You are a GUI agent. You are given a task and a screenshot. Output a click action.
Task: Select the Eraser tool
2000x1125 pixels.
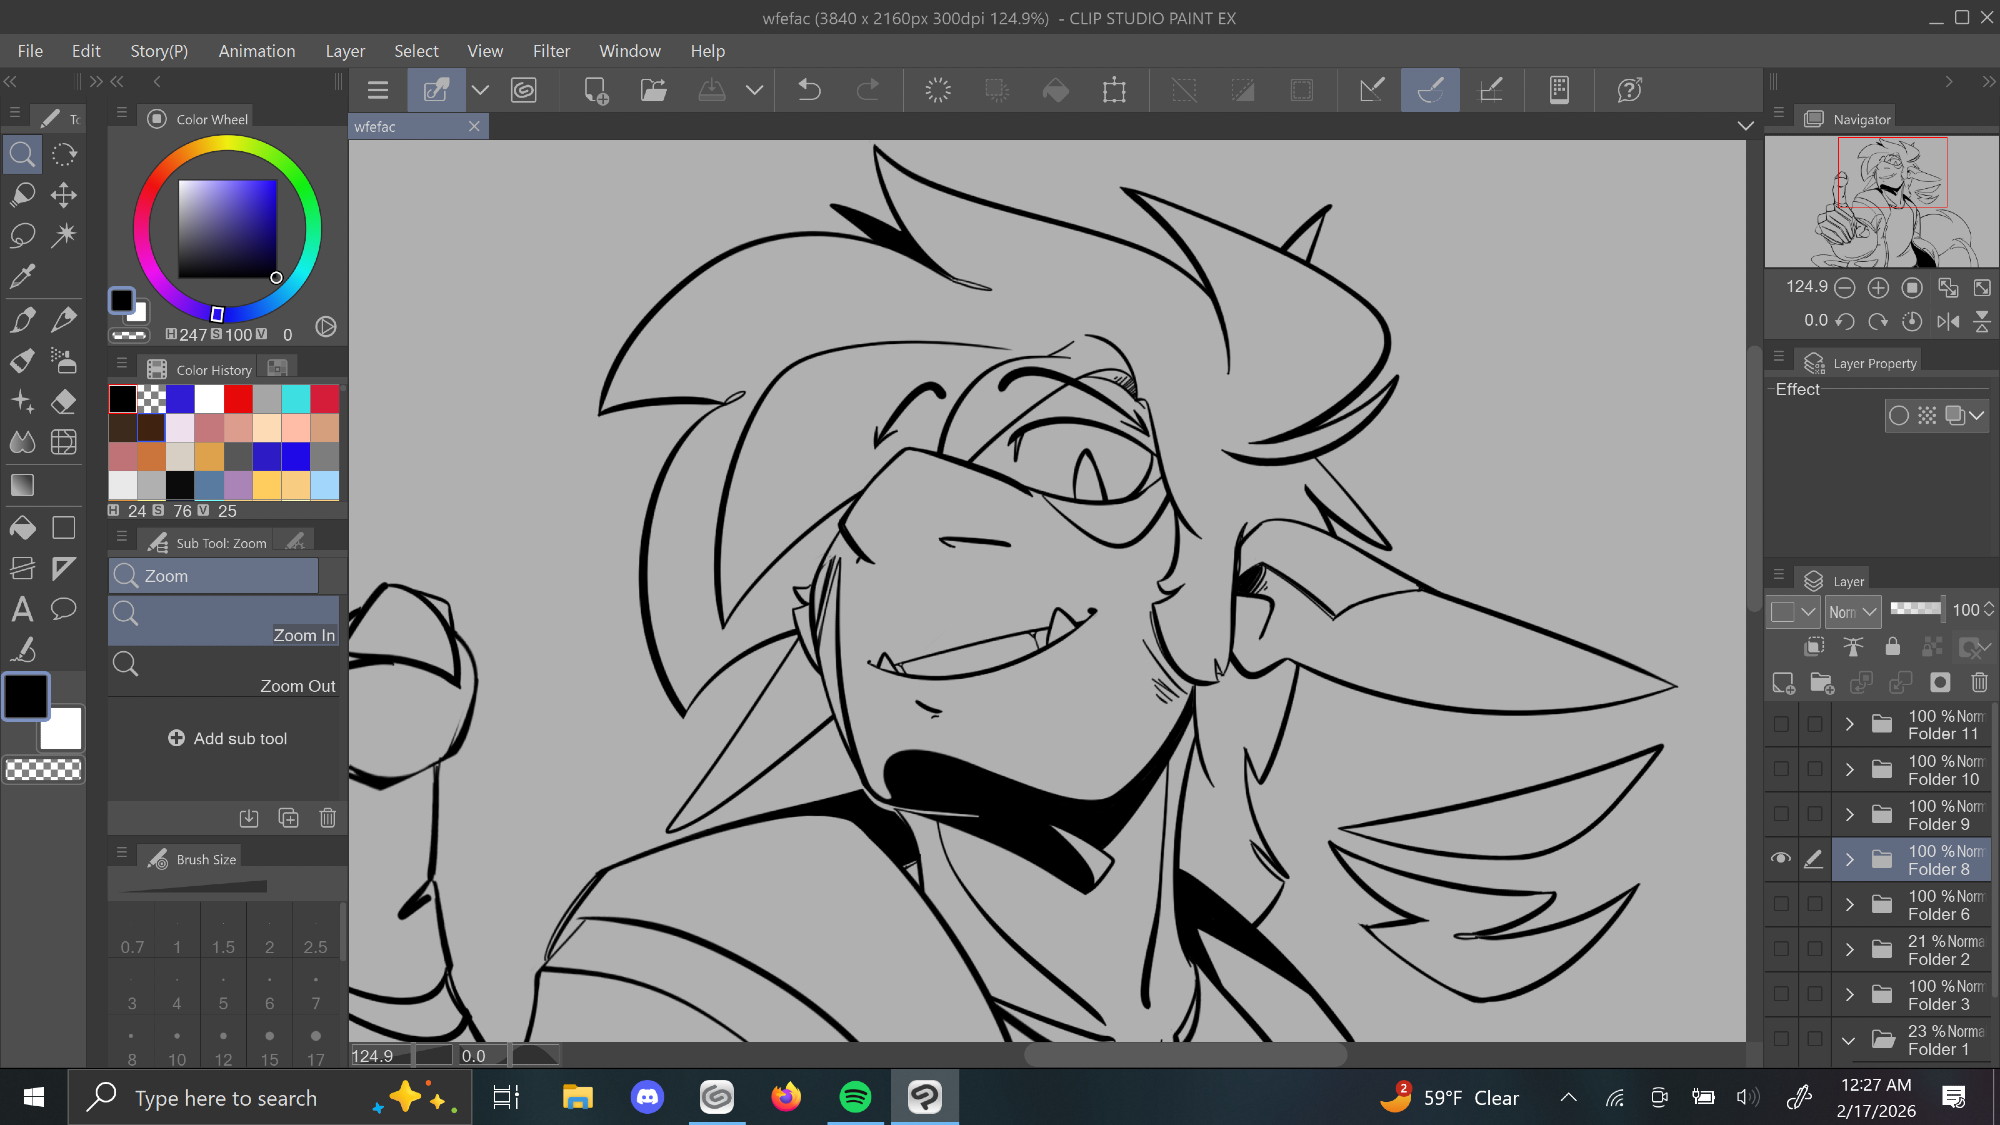(x=64, y=401)
